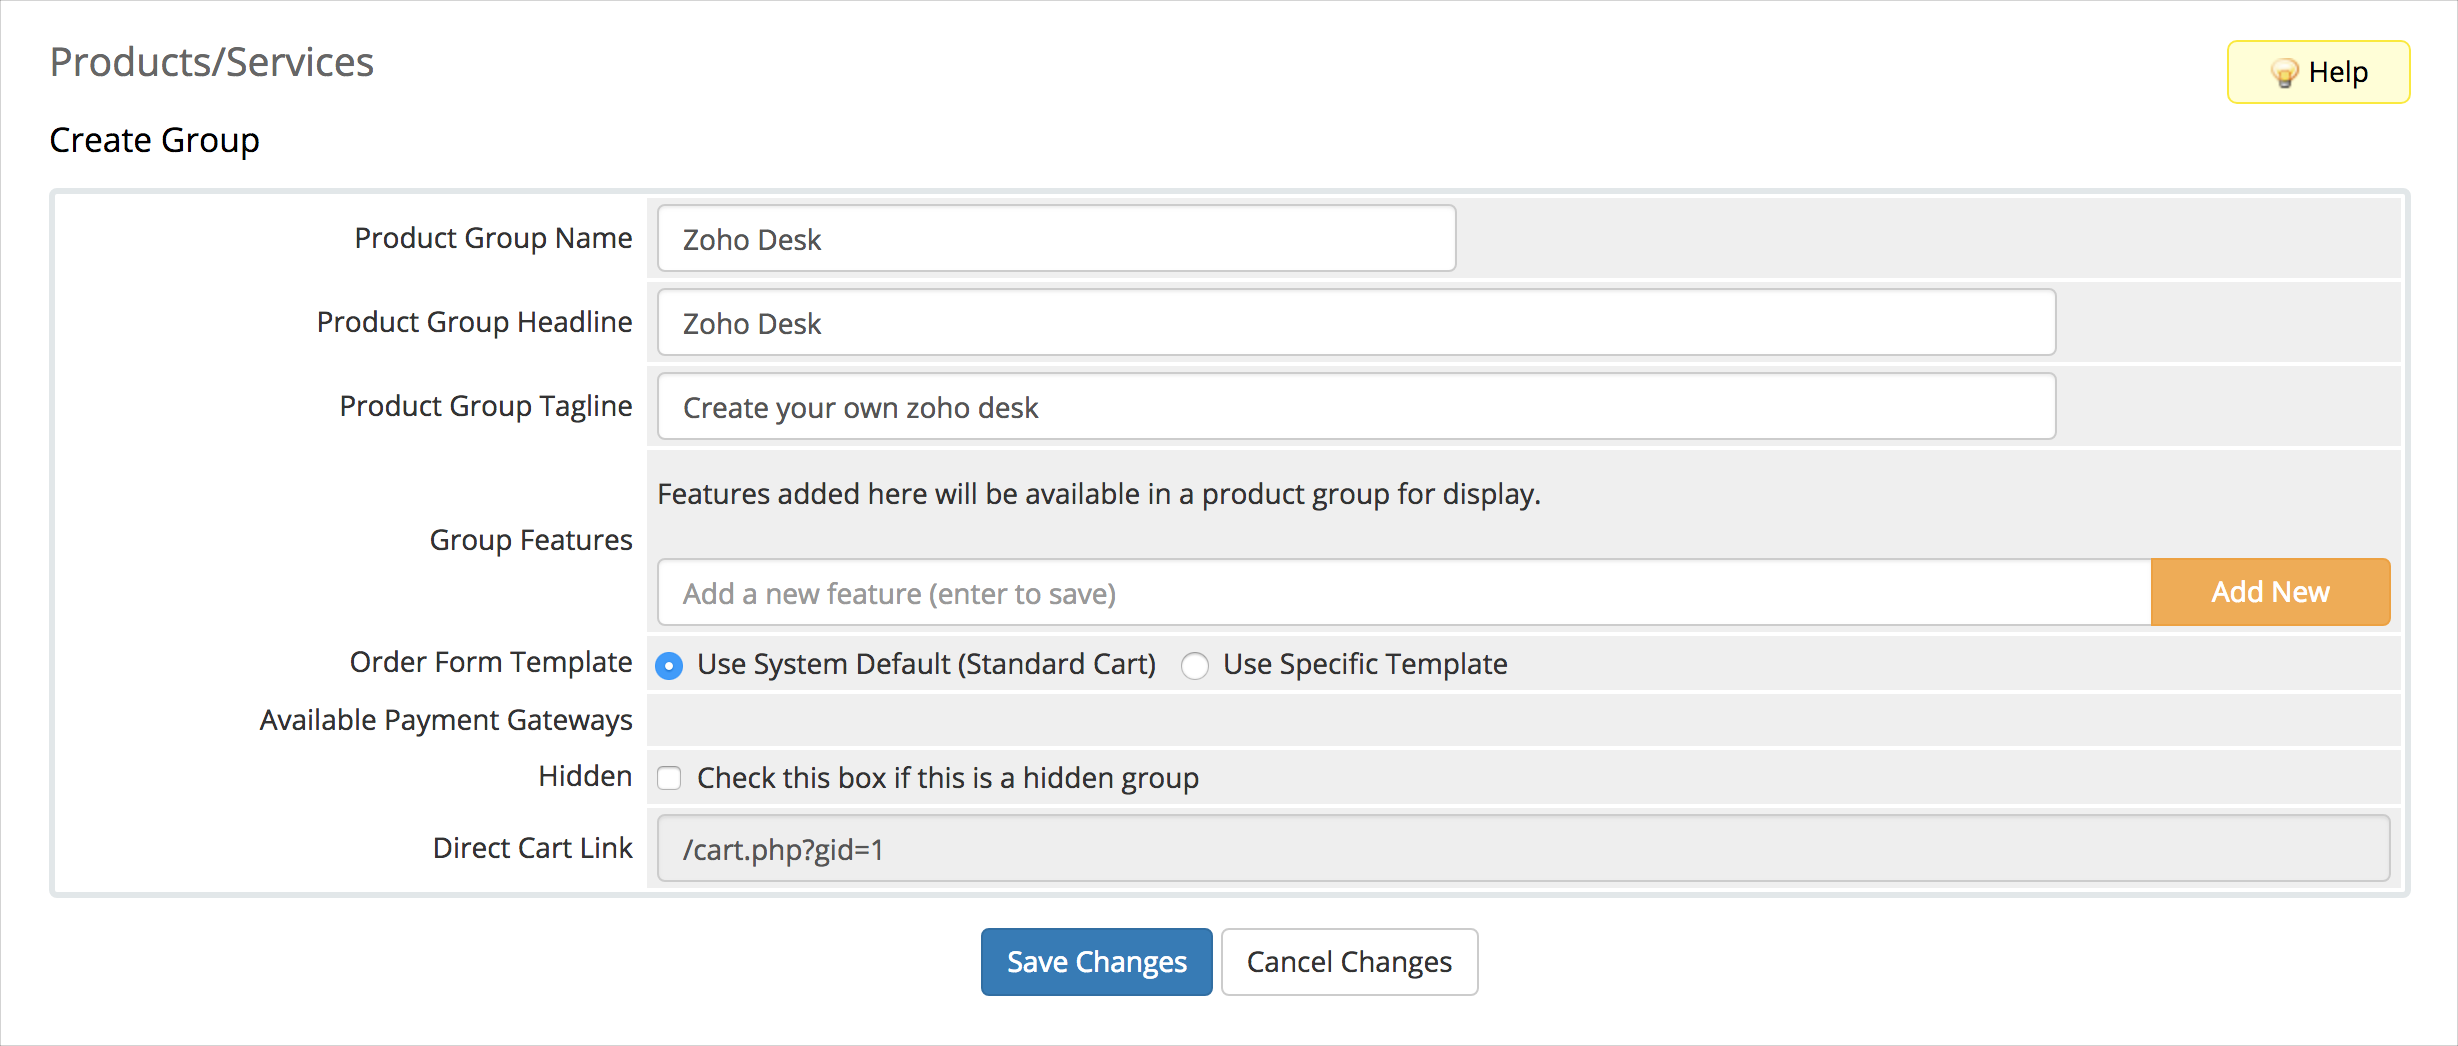Click the Product Group Headline label
The height and width of the screenshot is (1046, 2458).
474,322
